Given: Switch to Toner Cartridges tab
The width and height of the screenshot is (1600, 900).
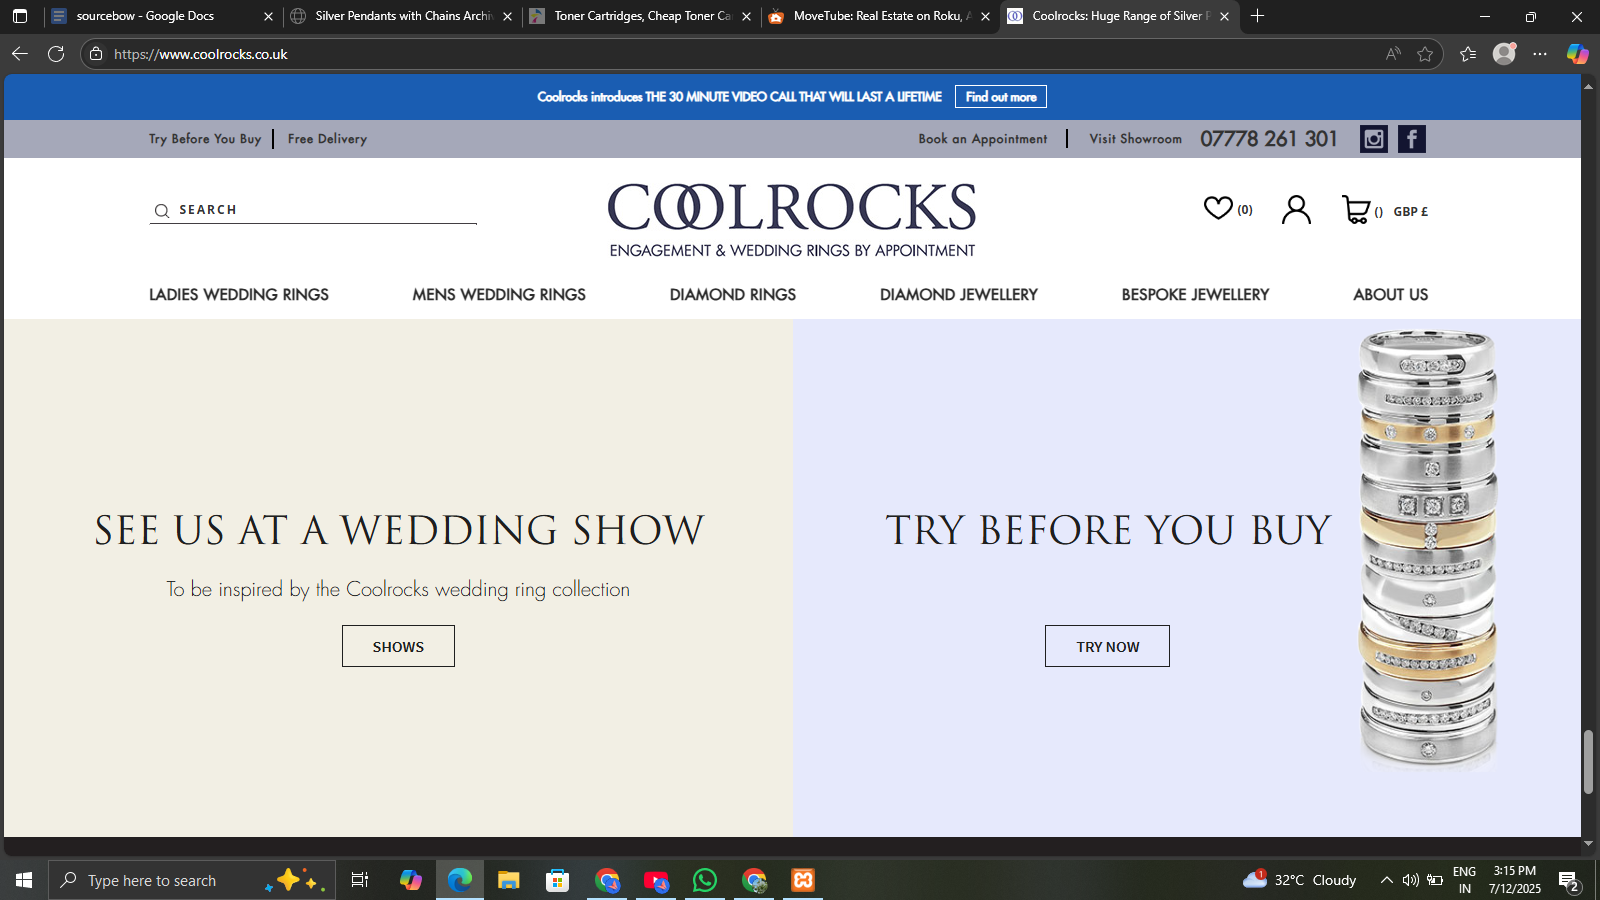Looking at the screenshot, I should 641,16.
